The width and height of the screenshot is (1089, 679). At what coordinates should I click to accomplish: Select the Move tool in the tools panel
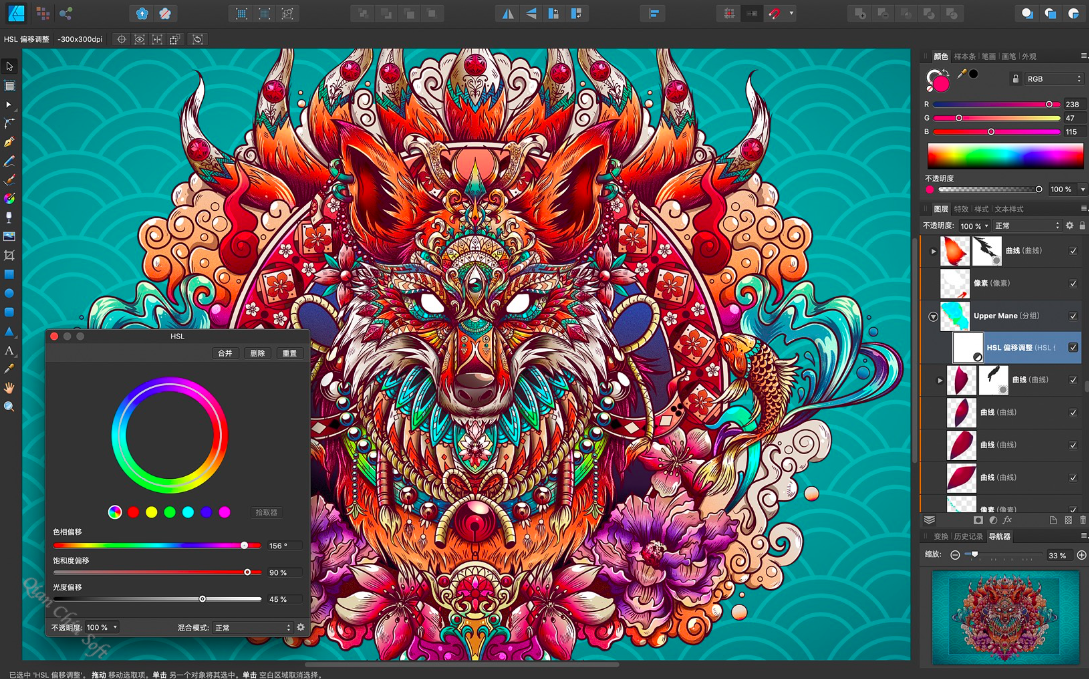click(9, 67)
